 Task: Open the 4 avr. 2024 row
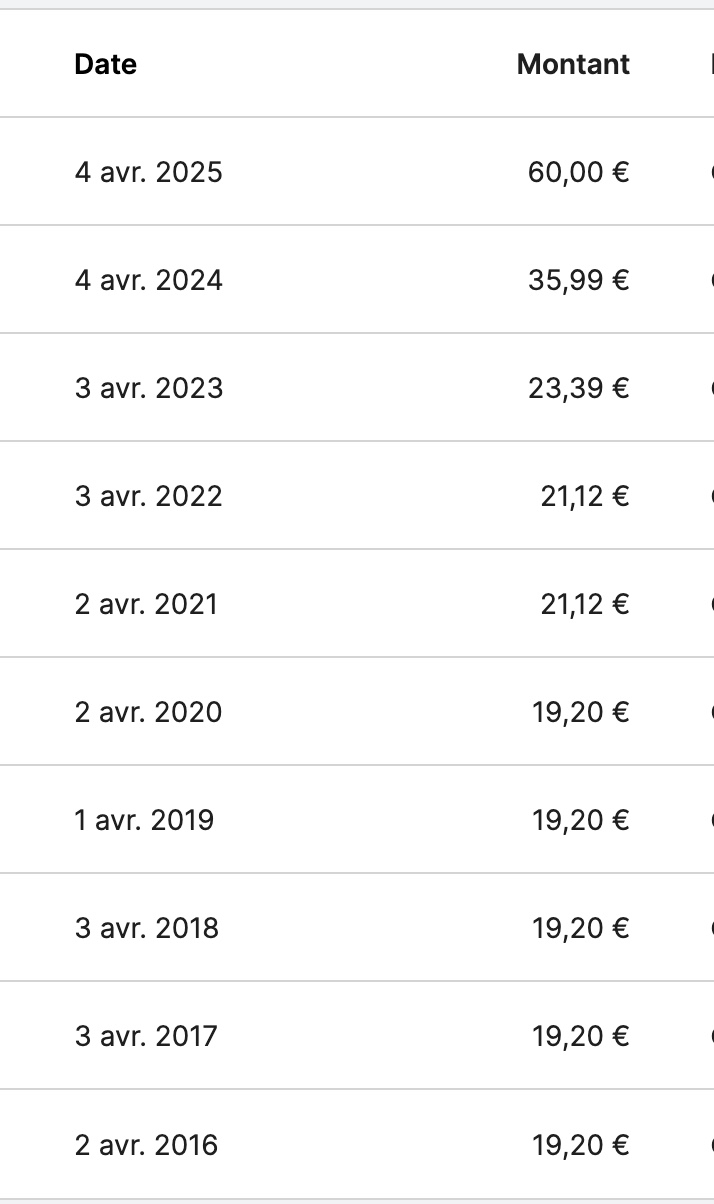tap(148, 280)
